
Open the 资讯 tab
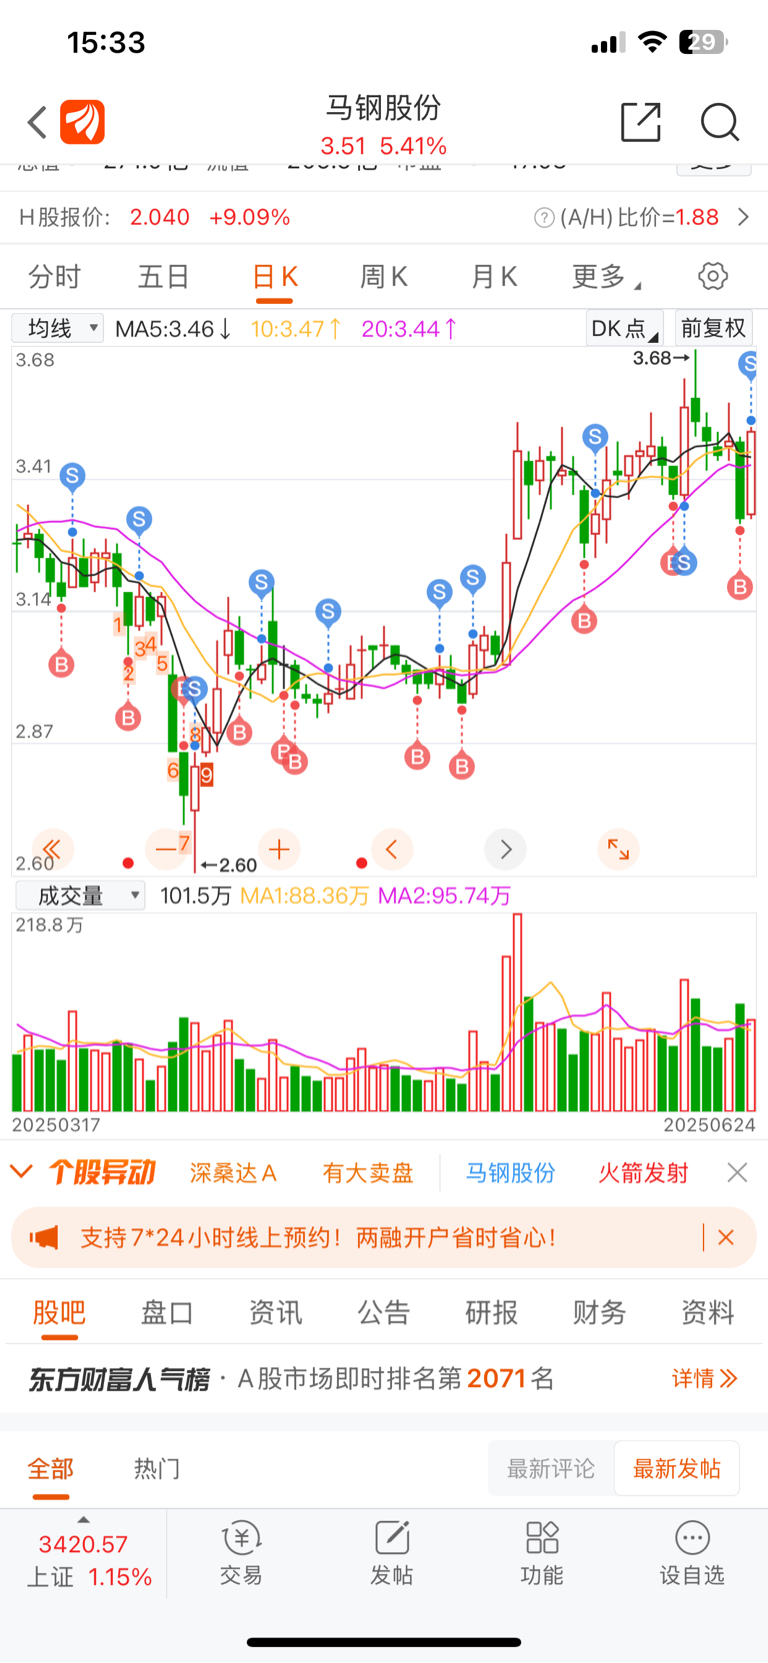tap(275, 1312)
